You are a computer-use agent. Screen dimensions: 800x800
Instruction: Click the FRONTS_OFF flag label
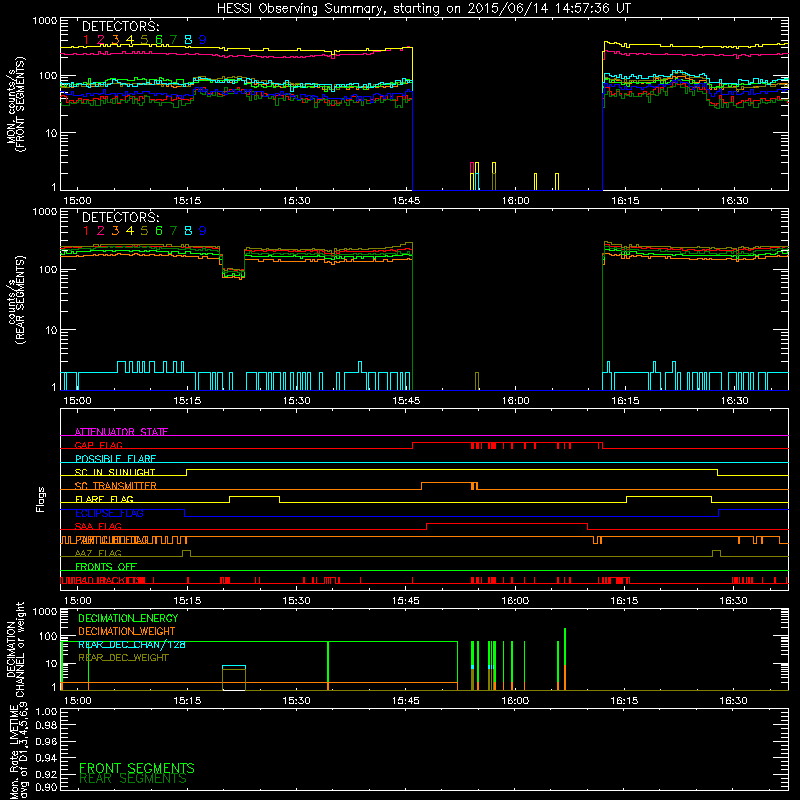tap(106, 566)
